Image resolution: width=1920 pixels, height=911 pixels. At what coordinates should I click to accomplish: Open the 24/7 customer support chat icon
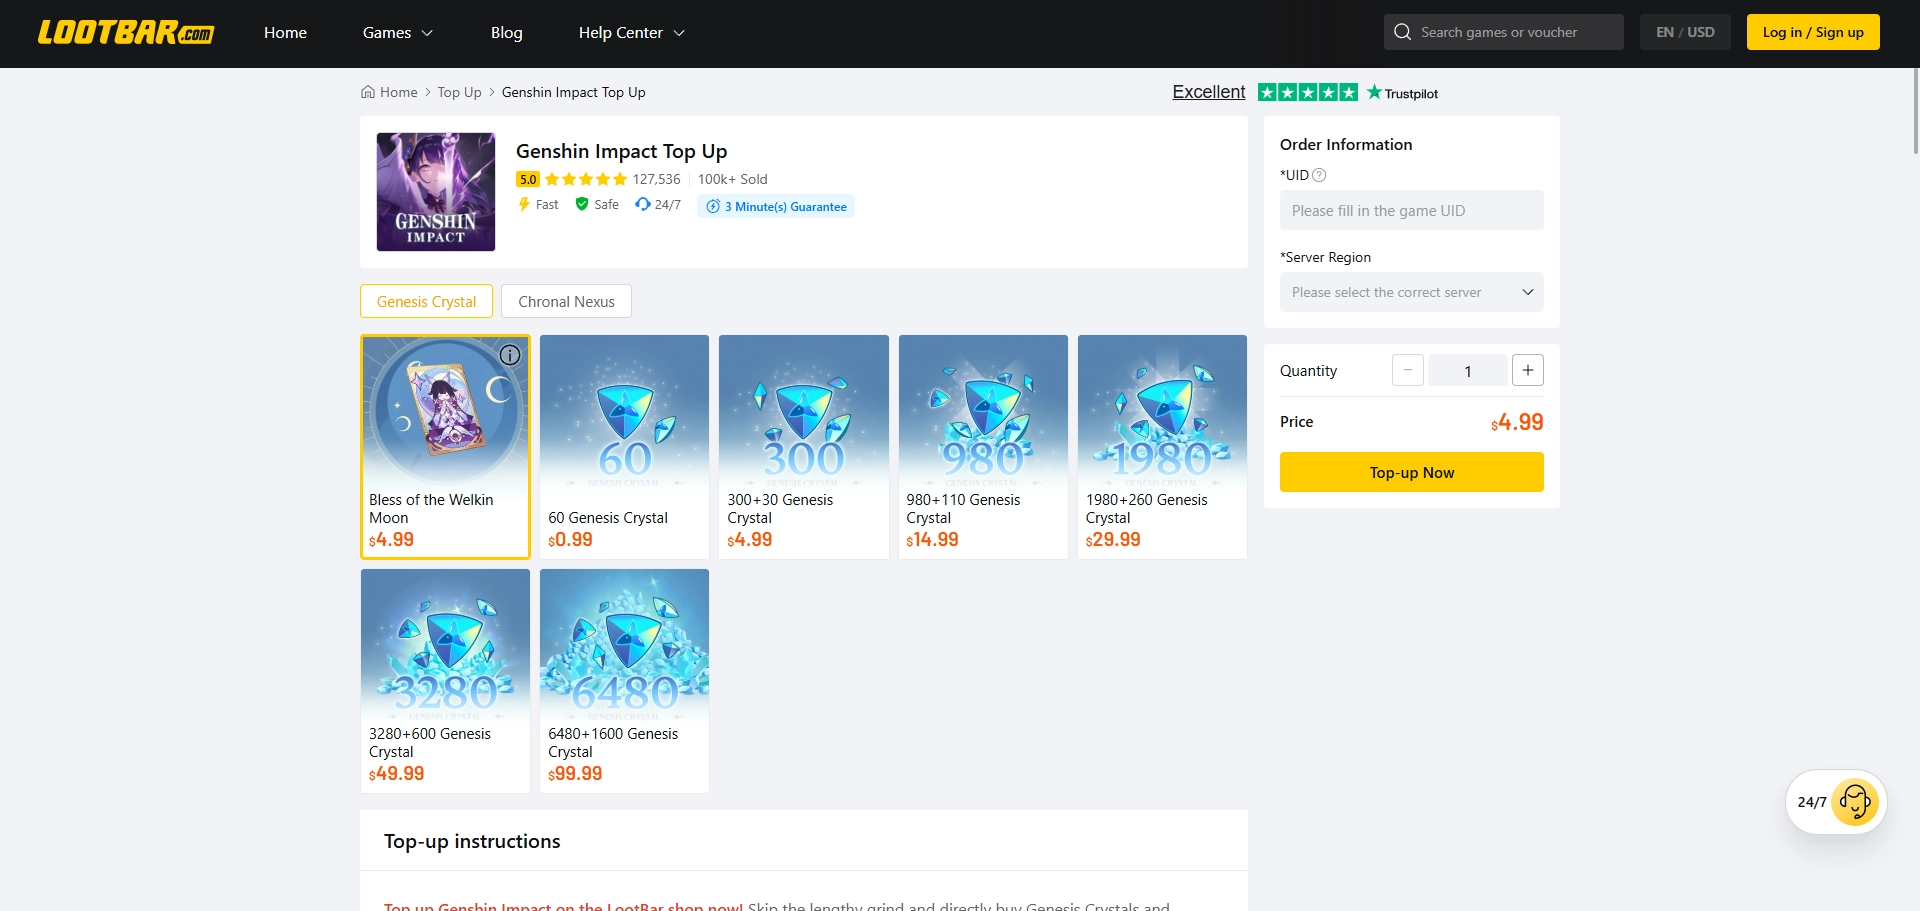tap(1855, 802)
